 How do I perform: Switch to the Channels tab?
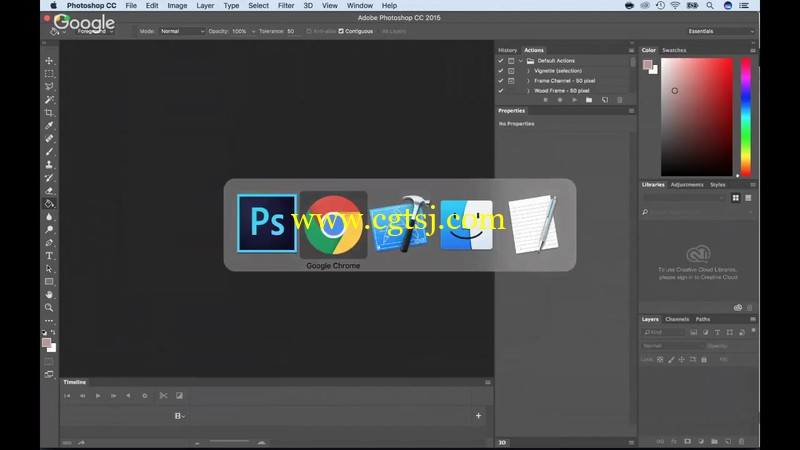coord(677,319)
